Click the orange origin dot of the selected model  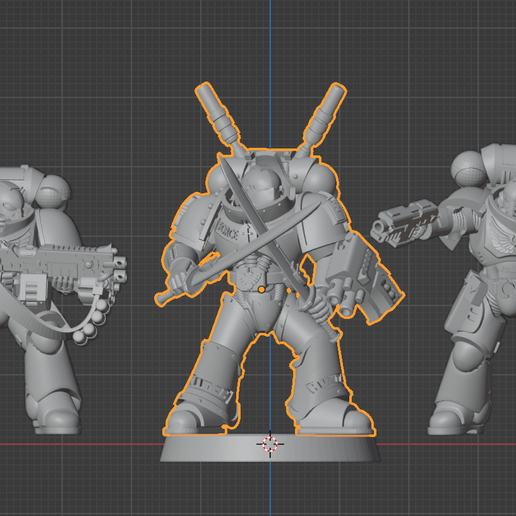coord(262,290)
